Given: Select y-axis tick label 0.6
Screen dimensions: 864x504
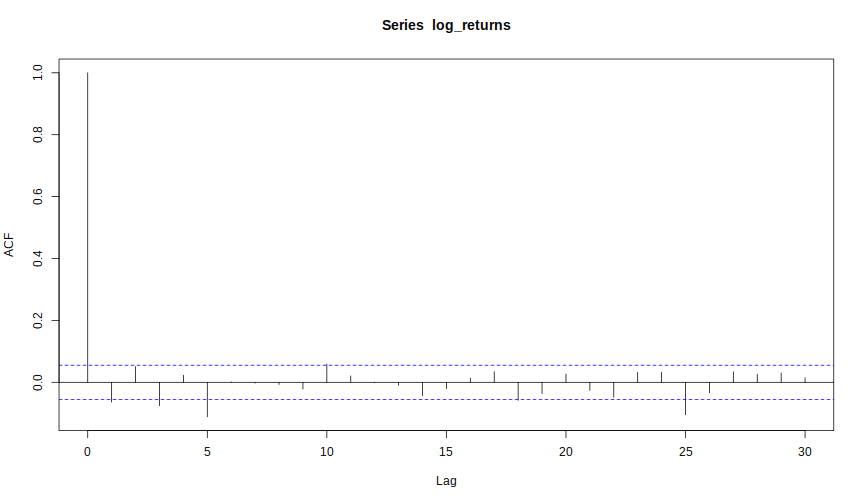Looking at the screenshot, I should point(37,197).
